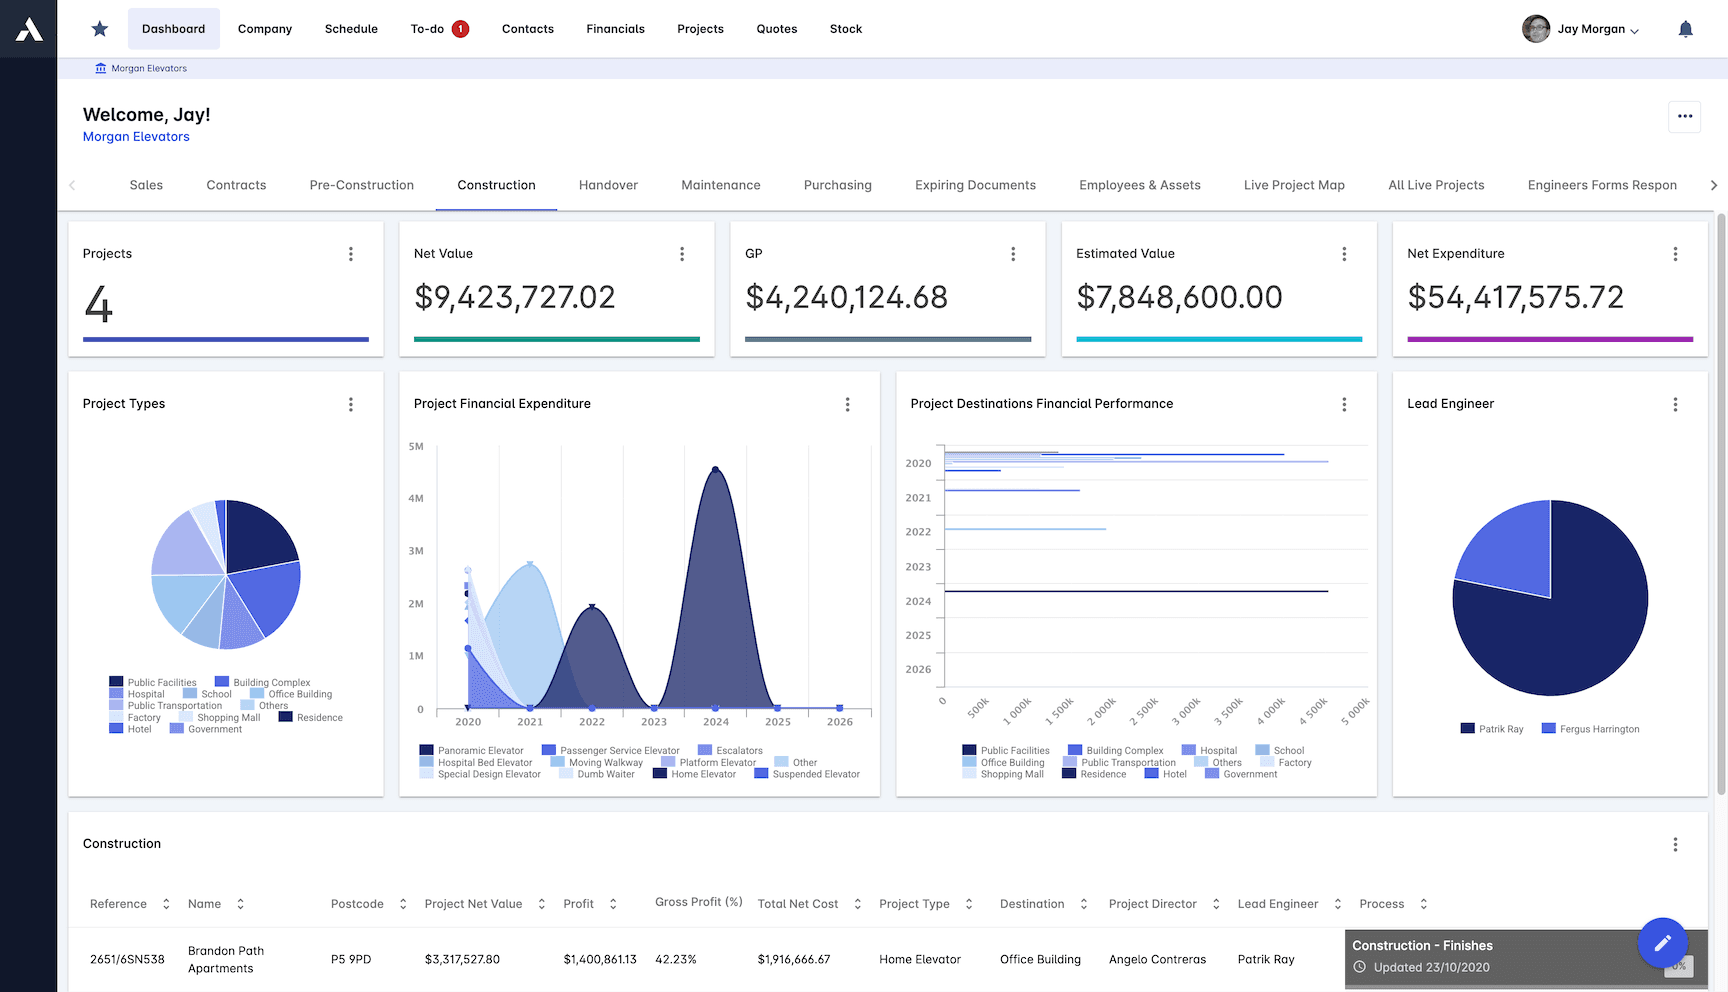This screenshot has height=992, width=1728.
Task: Open the Lead Engineer chart kebab menu
Action: click(1675, 404)
